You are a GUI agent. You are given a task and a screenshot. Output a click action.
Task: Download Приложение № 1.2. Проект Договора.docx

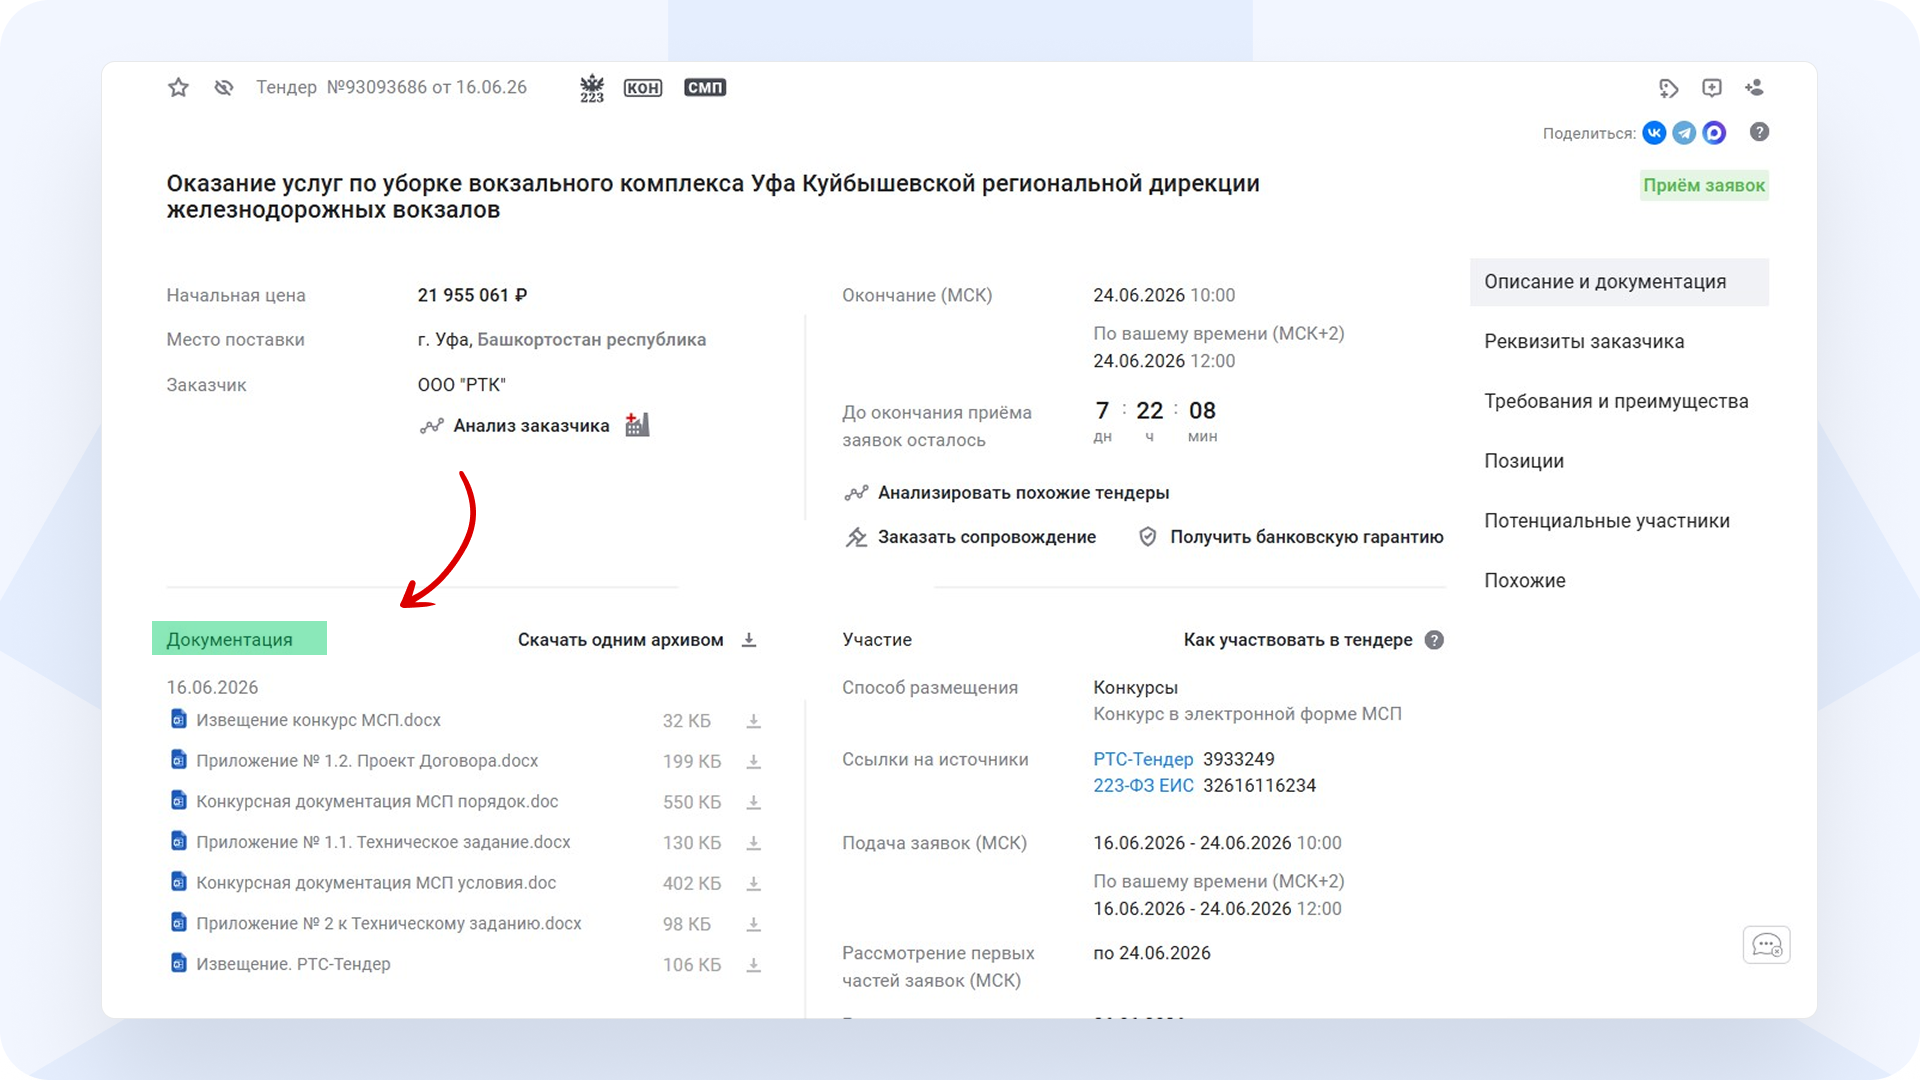pyautogui.click(x=754, y=762)
